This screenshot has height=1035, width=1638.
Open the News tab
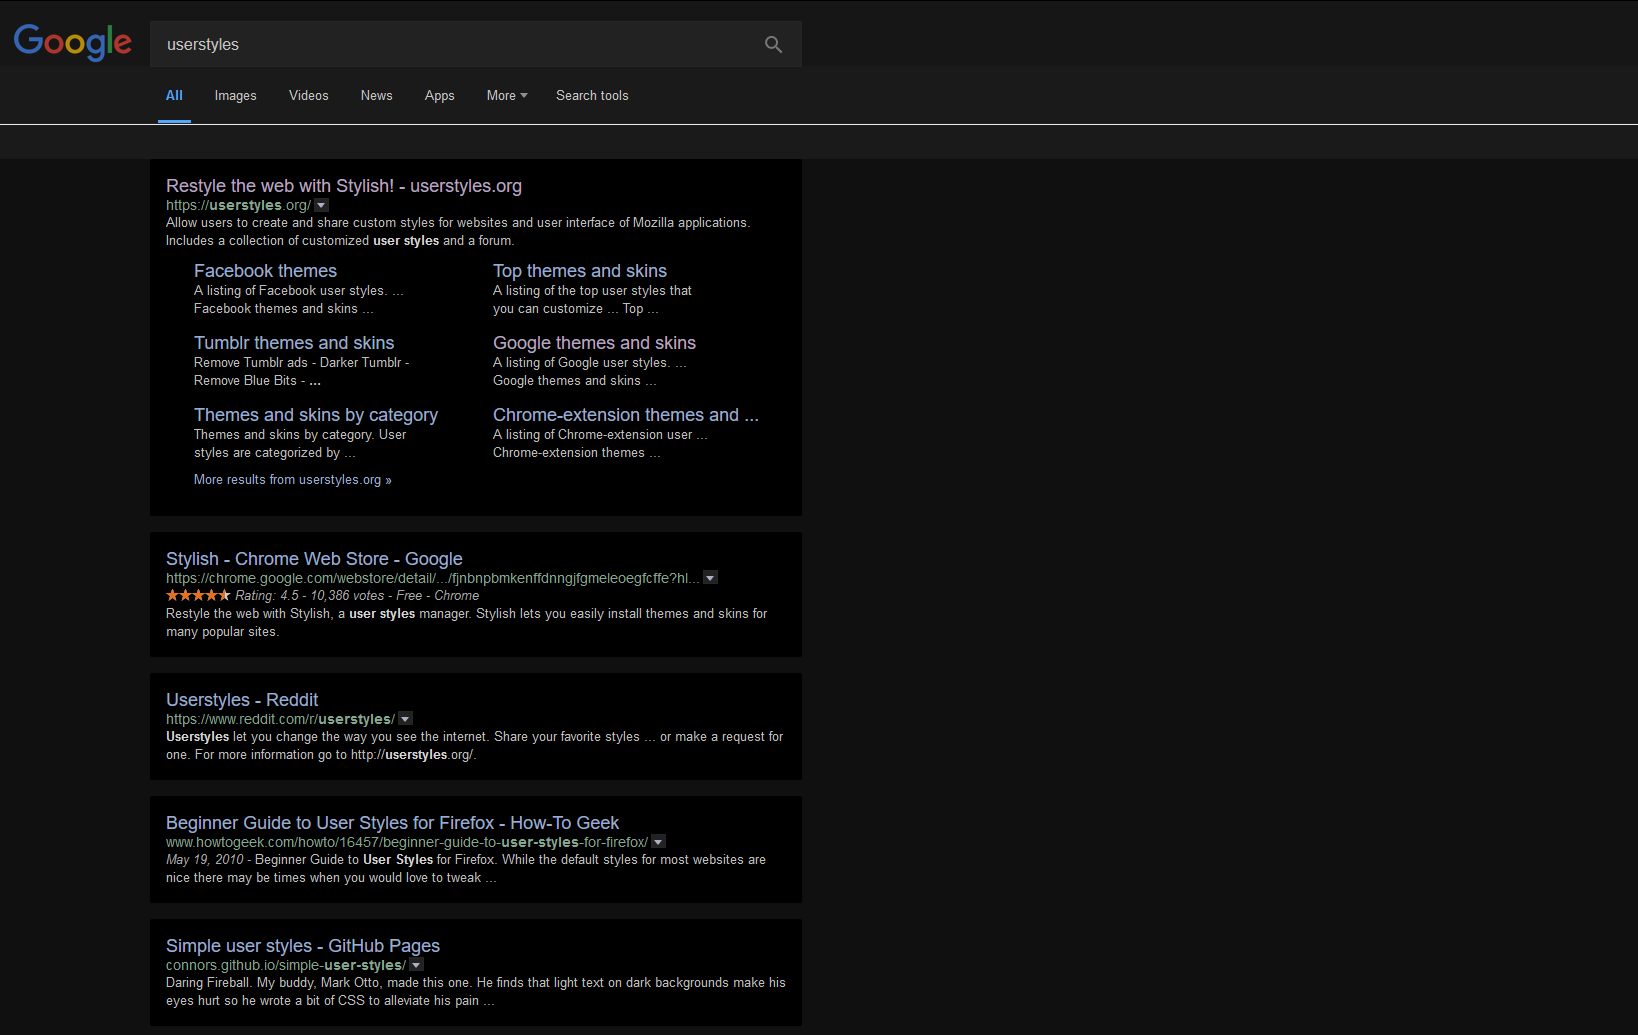click(376, 96)
